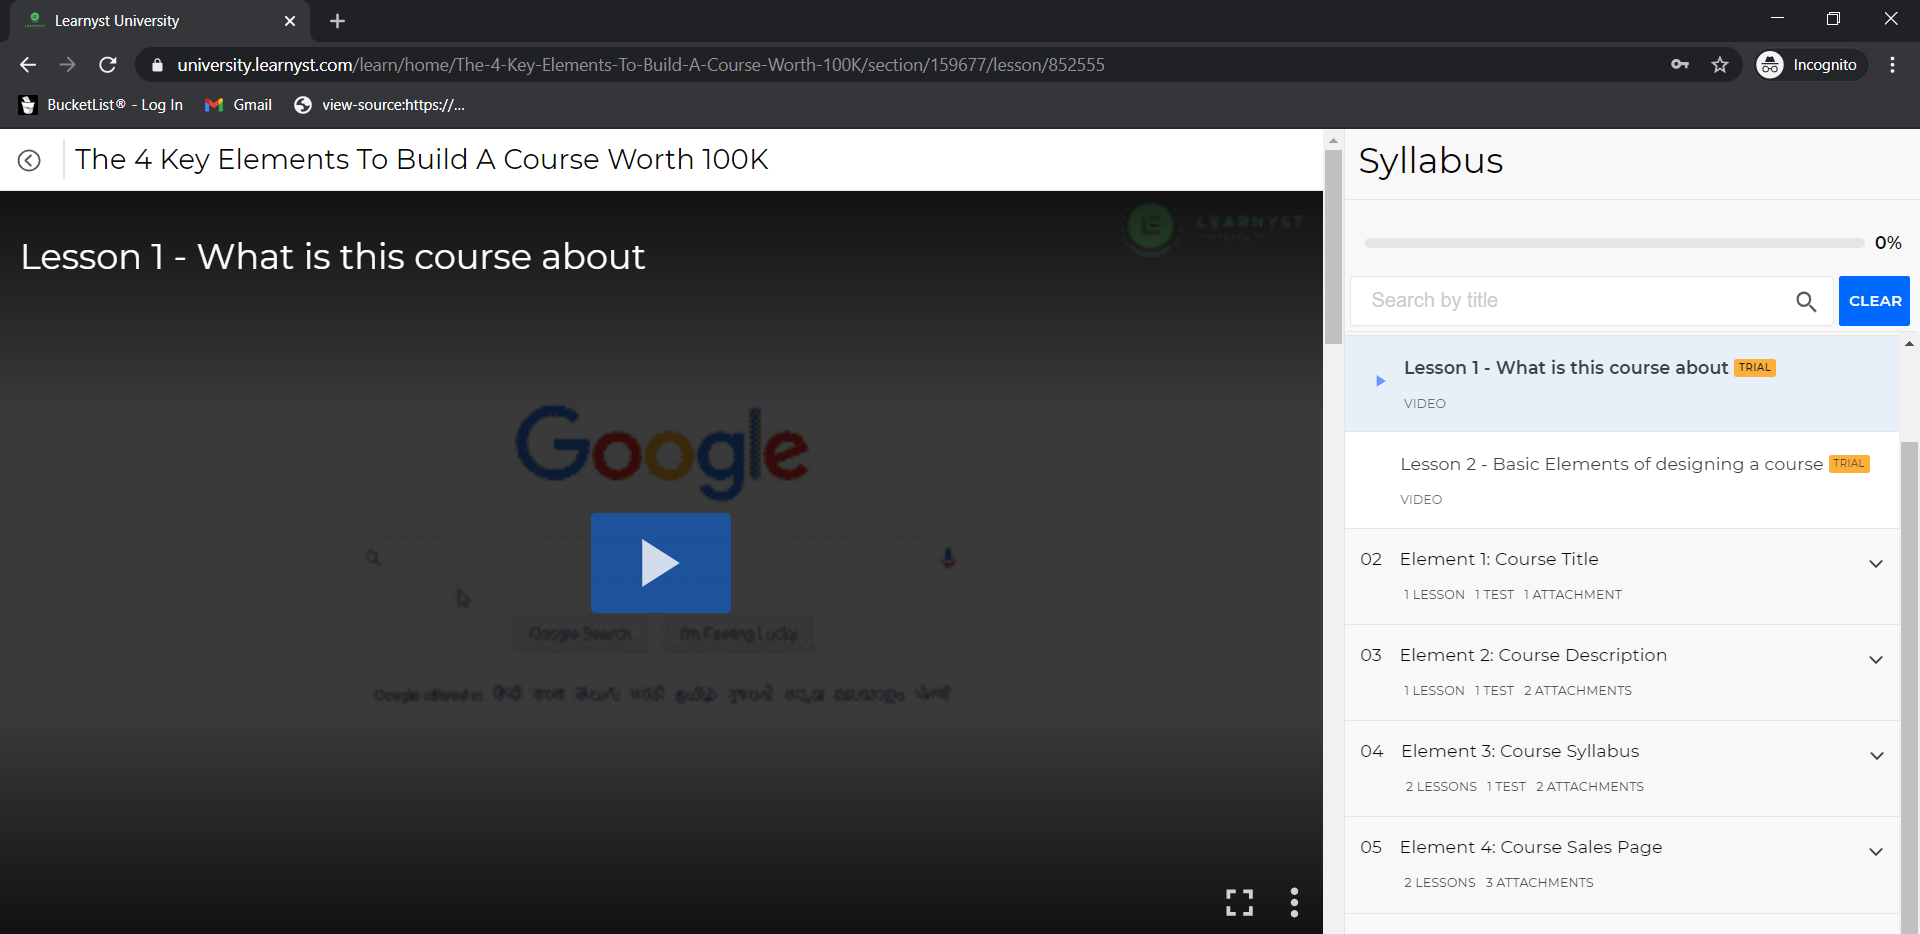Enter fullscreen mode on the video player
The height and width of the screenshot is (934, 1920).
1239,902
